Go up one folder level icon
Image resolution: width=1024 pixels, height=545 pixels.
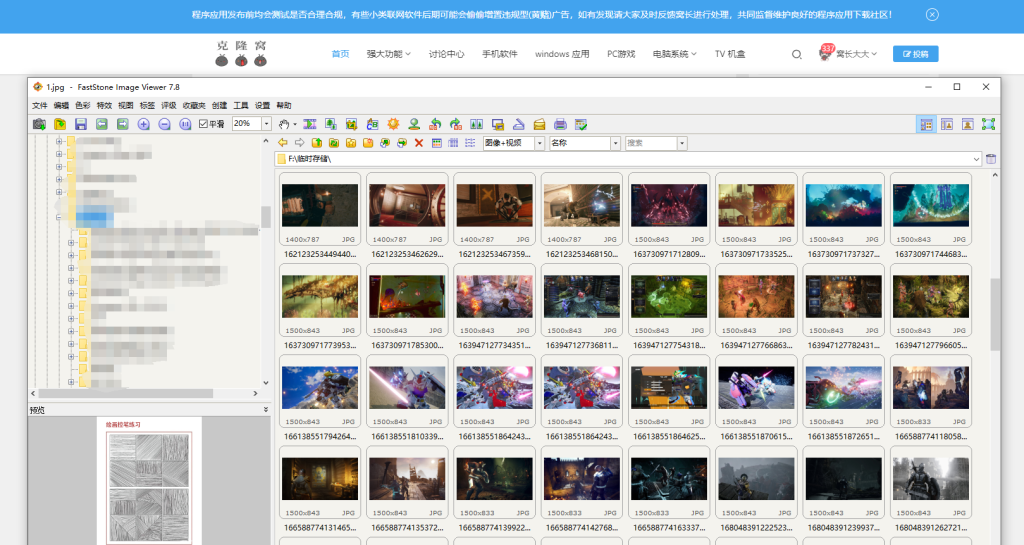[317, 142]
